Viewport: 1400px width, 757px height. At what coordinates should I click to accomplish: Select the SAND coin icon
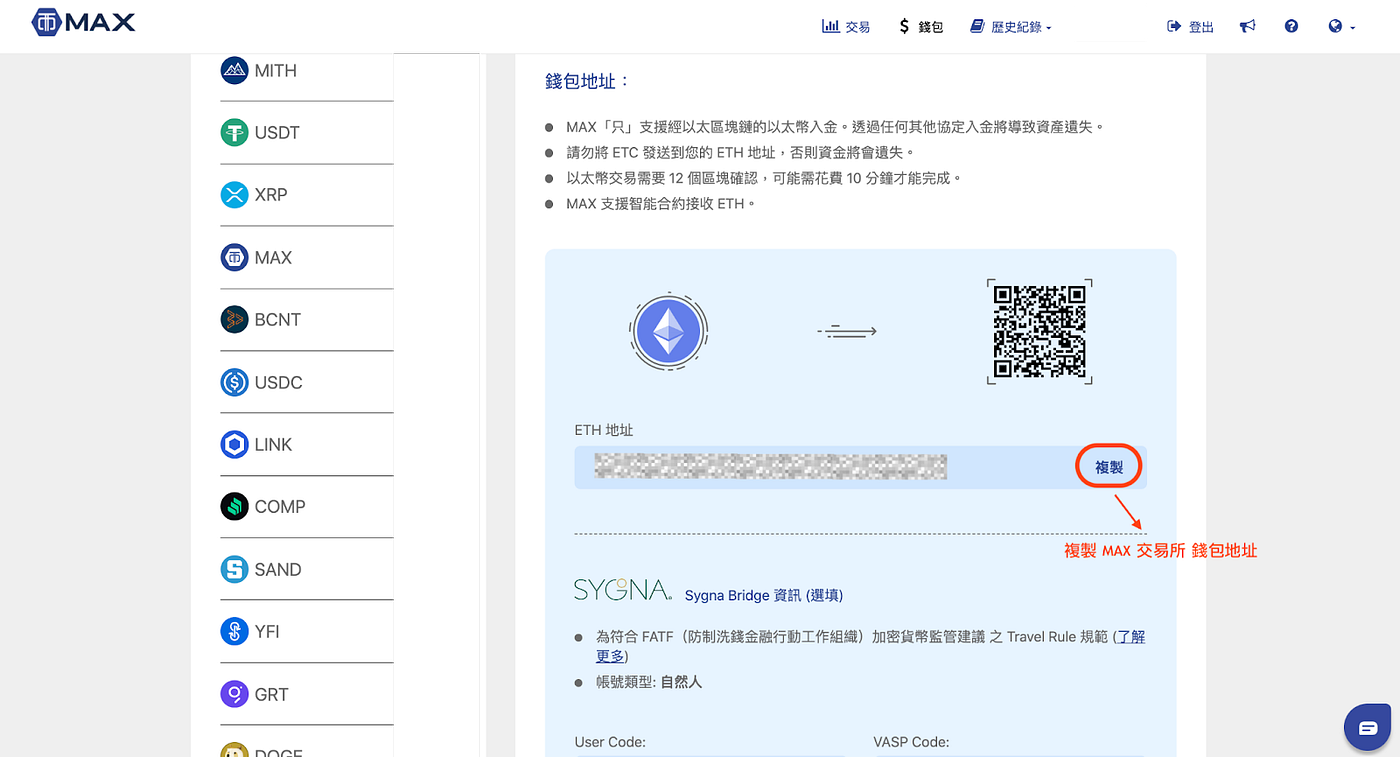(x=234, y=569)
